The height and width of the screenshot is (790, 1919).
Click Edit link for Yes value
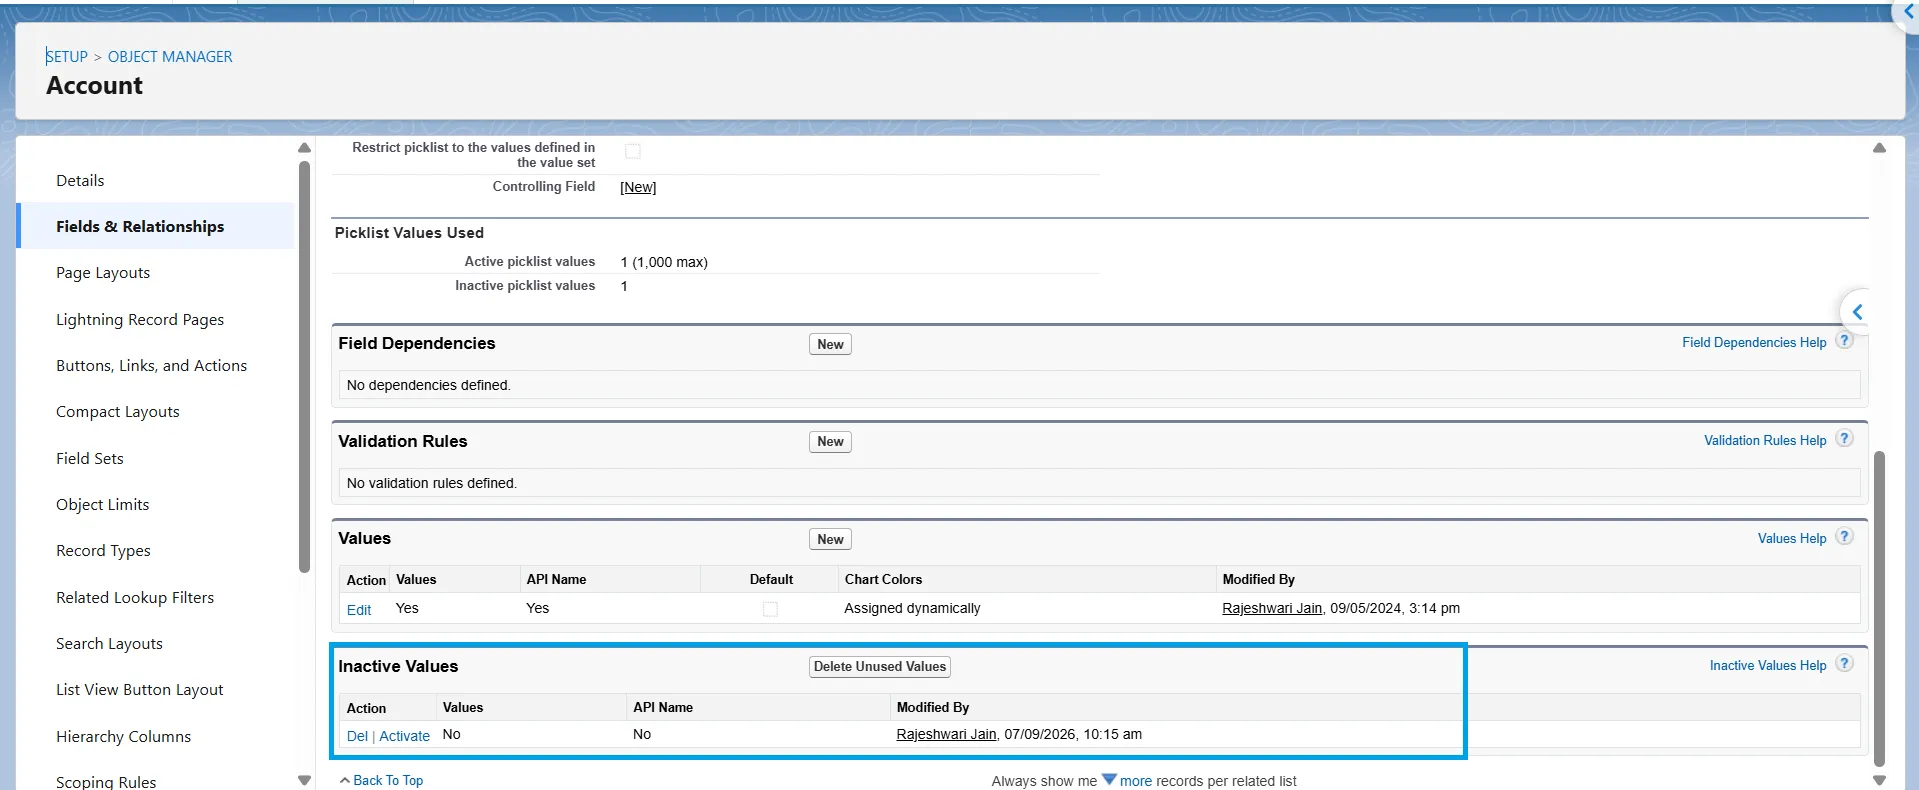pos(359,610)
